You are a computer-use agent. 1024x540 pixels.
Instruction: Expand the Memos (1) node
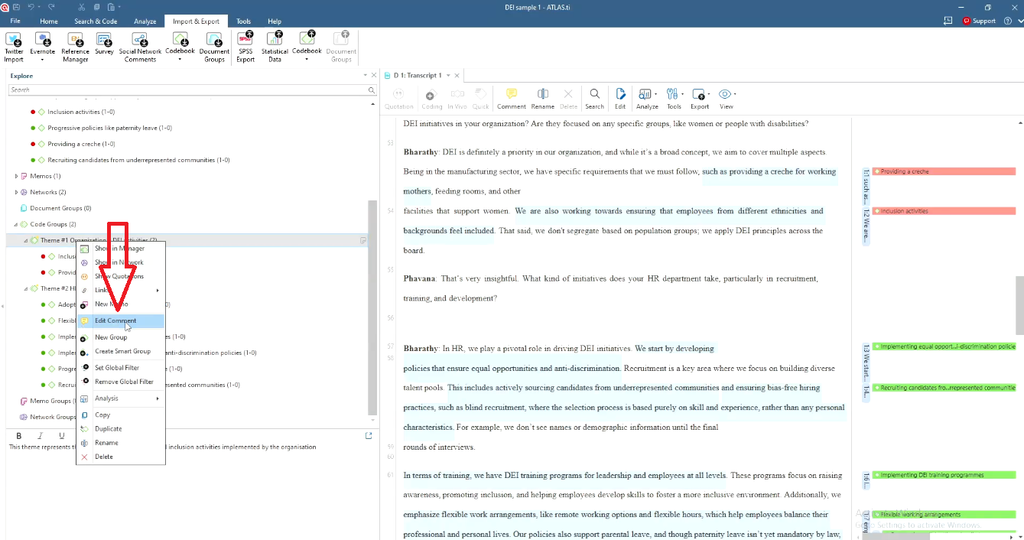coord(16,176)
